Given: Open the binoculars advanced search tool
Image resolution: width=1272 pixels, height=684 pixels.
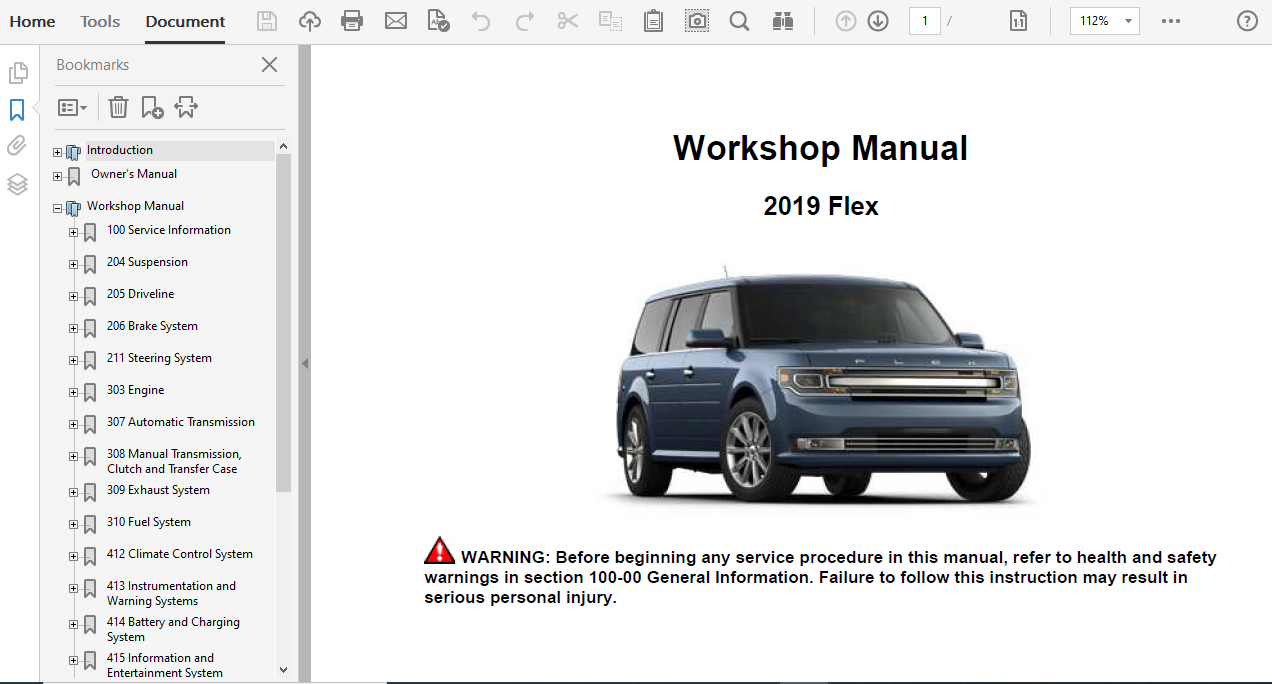Looking at the screenshot, I should pos(782,21).
